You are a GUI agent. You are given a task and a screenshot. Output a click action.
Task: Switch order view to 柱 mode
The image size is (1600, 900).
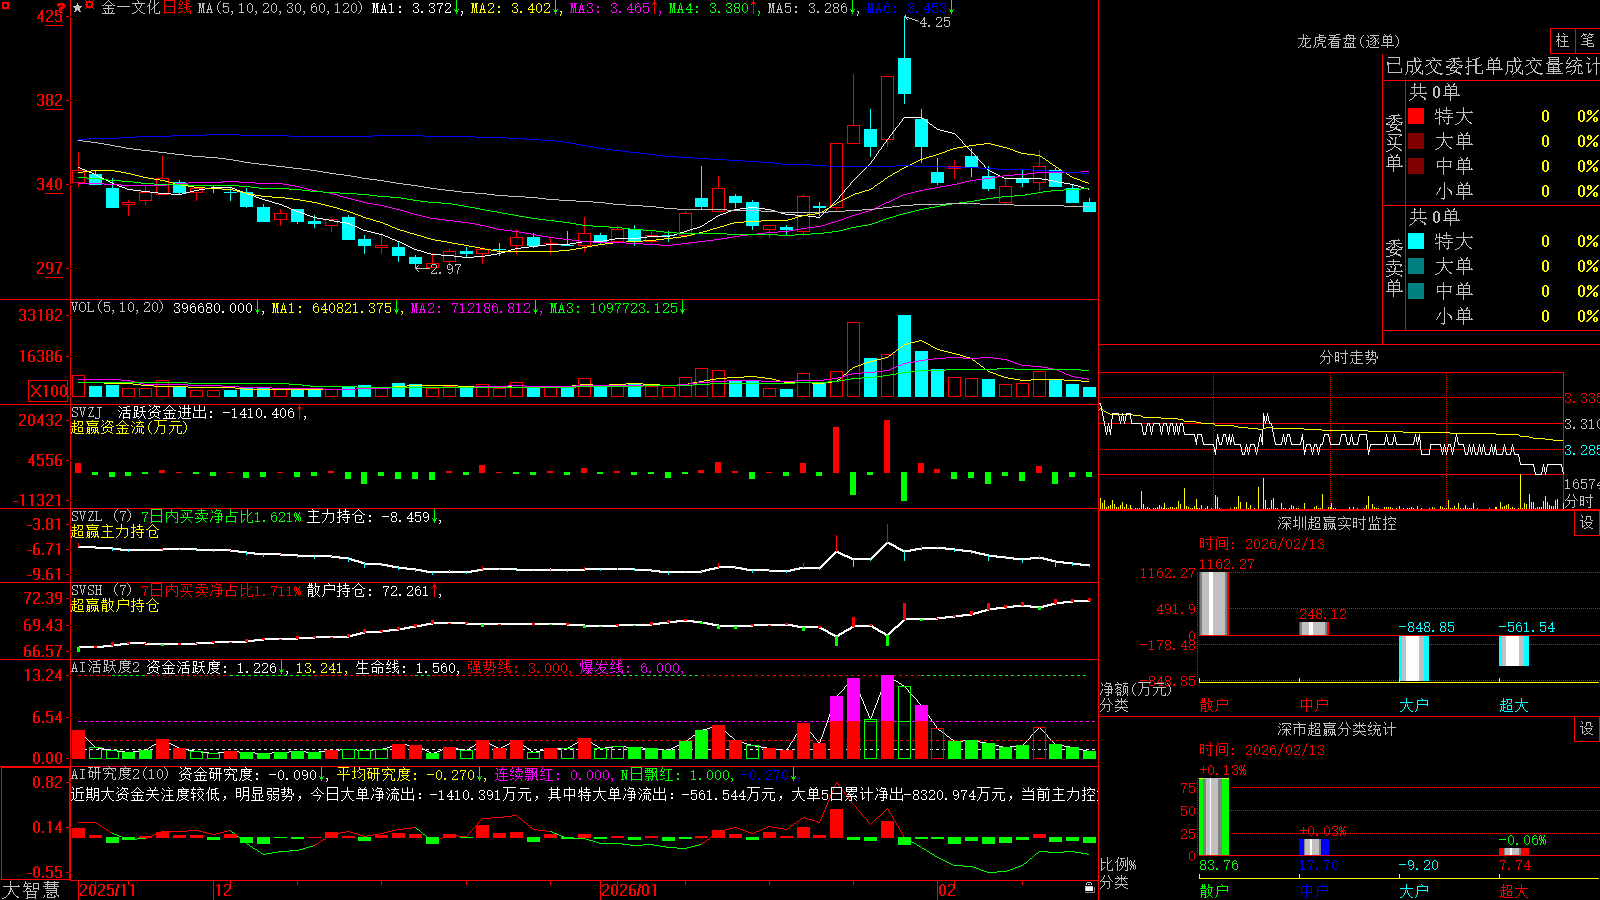point(1562,40)
